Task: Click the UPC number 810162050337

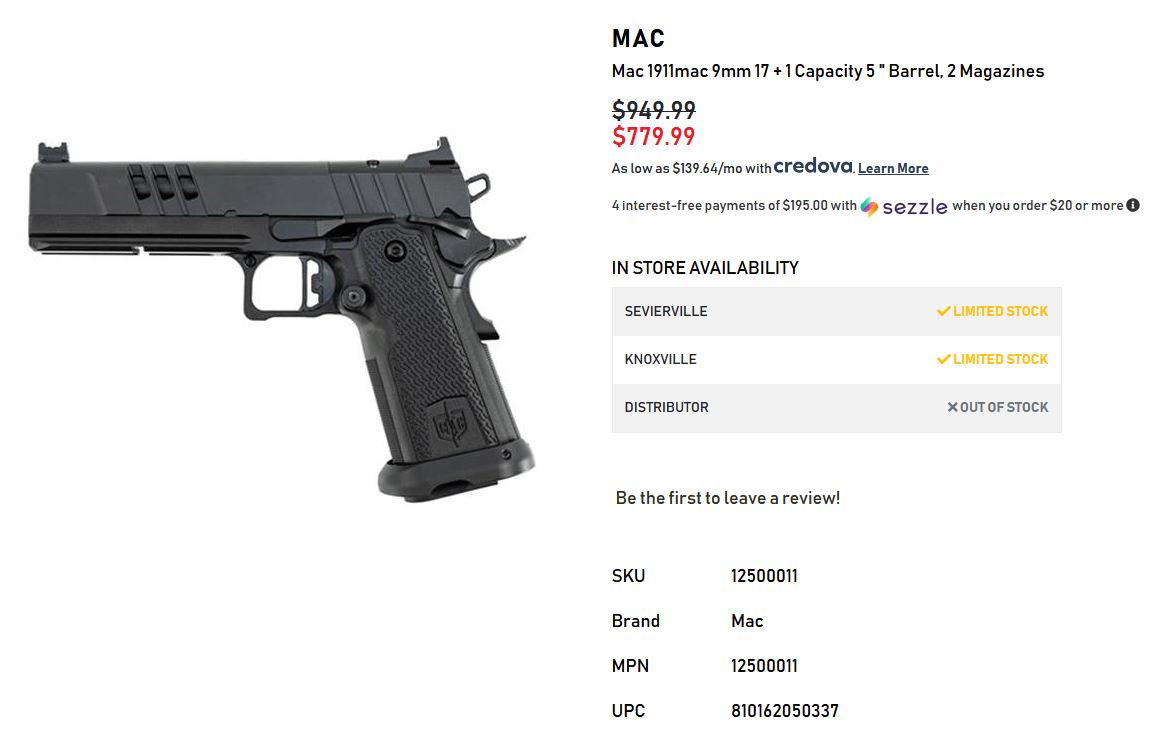Action: click(785, 711)
